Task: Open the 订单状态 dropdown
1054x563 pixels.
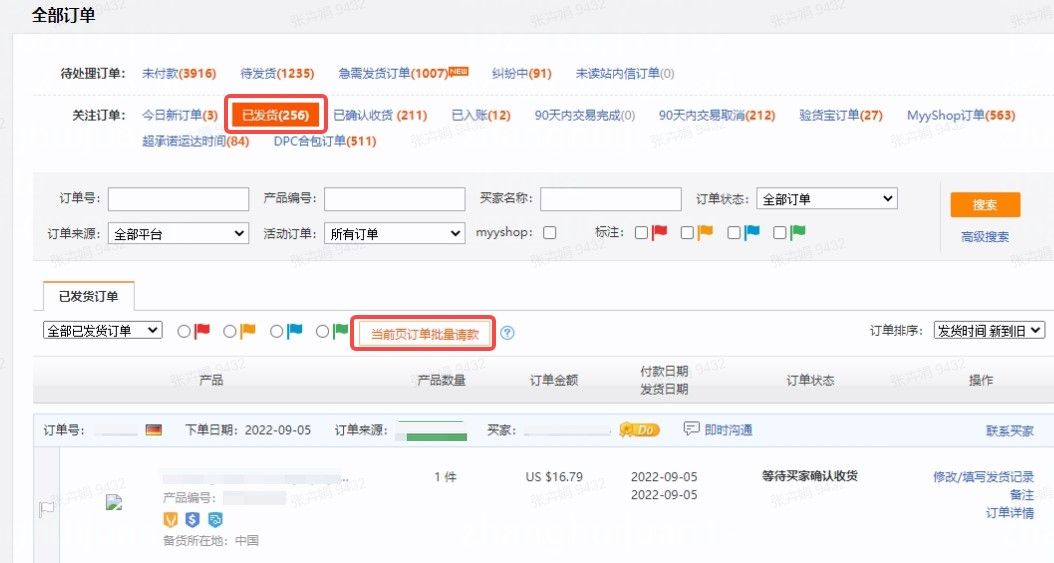Action: 826,199
